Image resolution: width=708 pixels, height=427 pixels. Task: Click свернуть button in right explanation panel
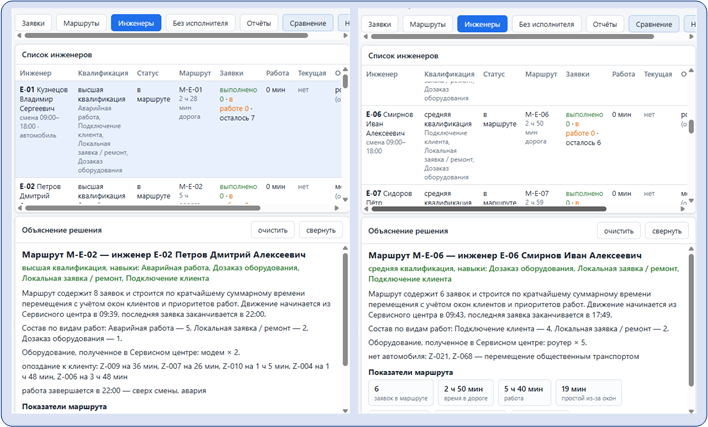pos(667,231)
